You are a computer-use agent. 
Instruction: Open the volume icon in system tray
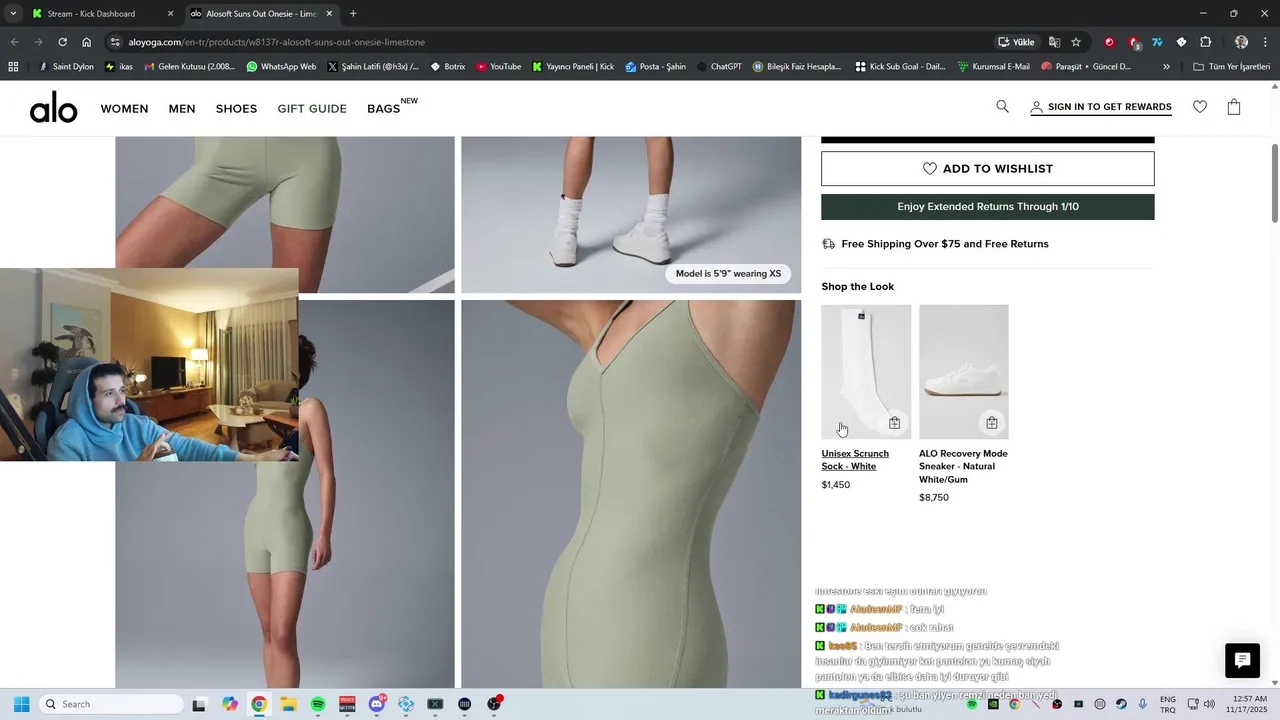click(x=1209, y=704)
